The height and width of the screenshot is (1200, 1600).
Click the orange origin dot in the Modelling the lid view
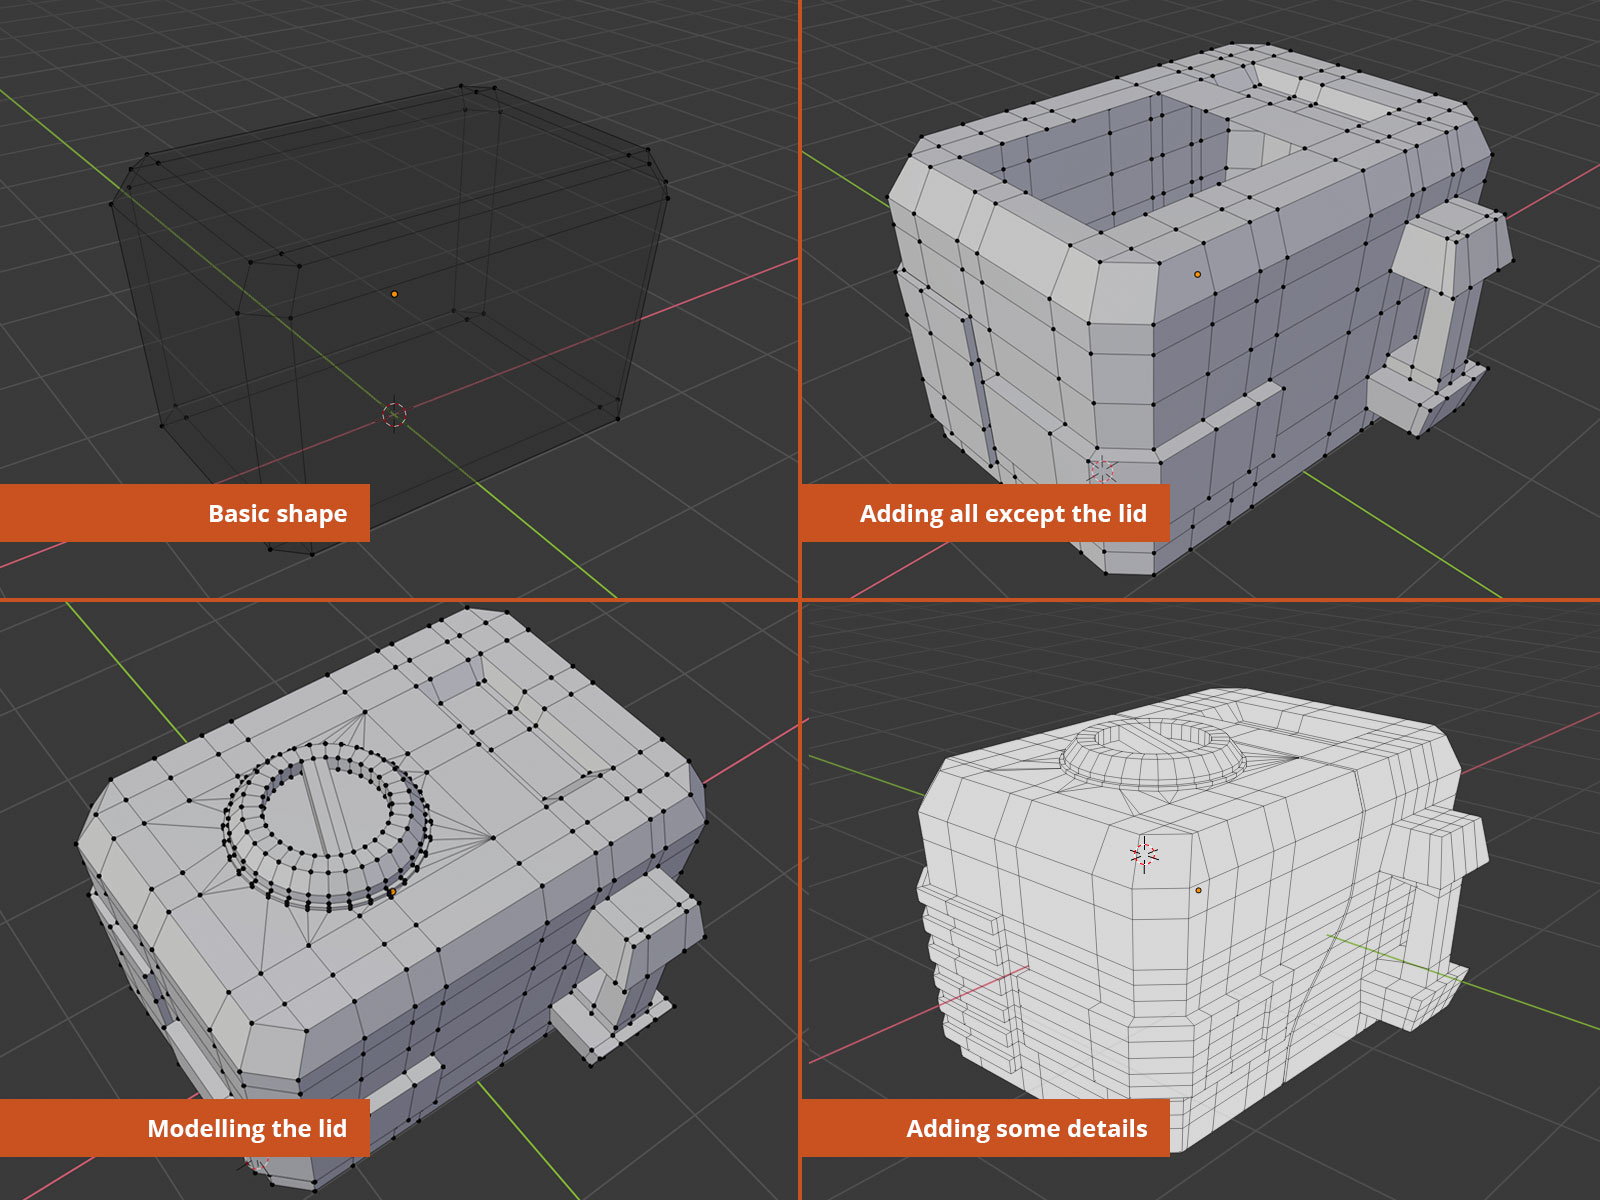pos(392,892)
